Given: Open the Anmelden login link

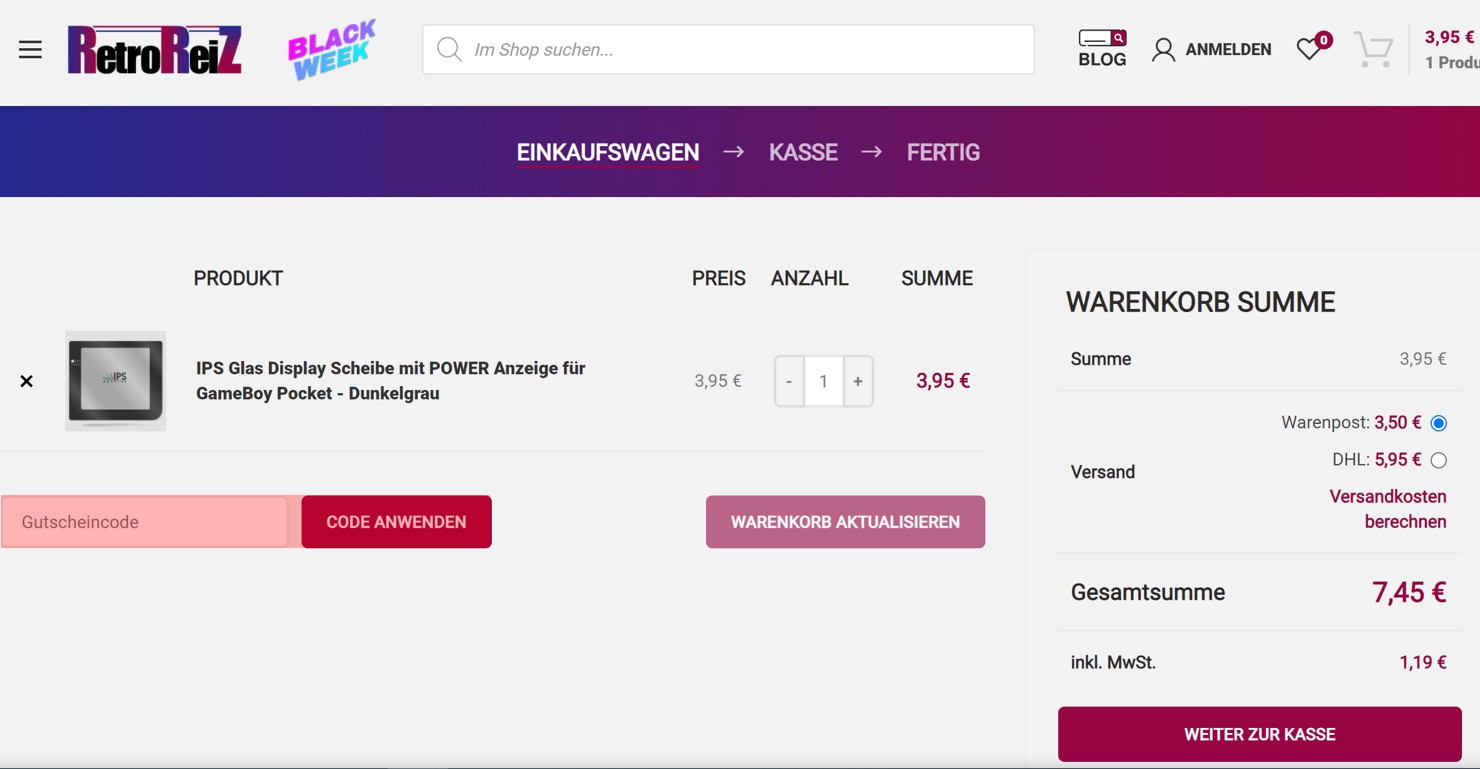Looking at the screenshot, I should (1228, 50).
